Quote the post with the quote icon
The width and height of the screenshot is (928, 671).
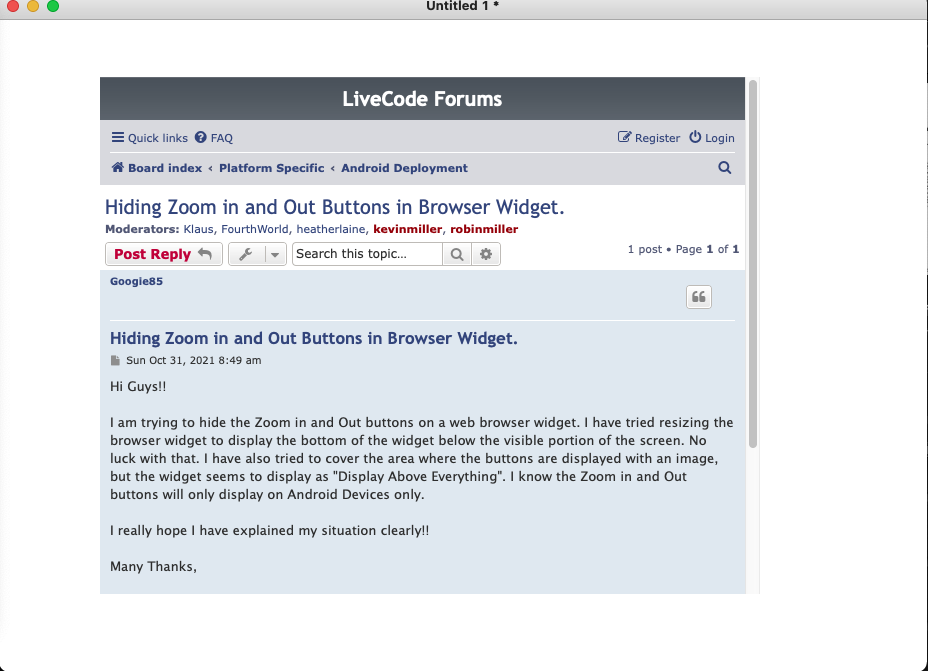[x=699, y=297]
